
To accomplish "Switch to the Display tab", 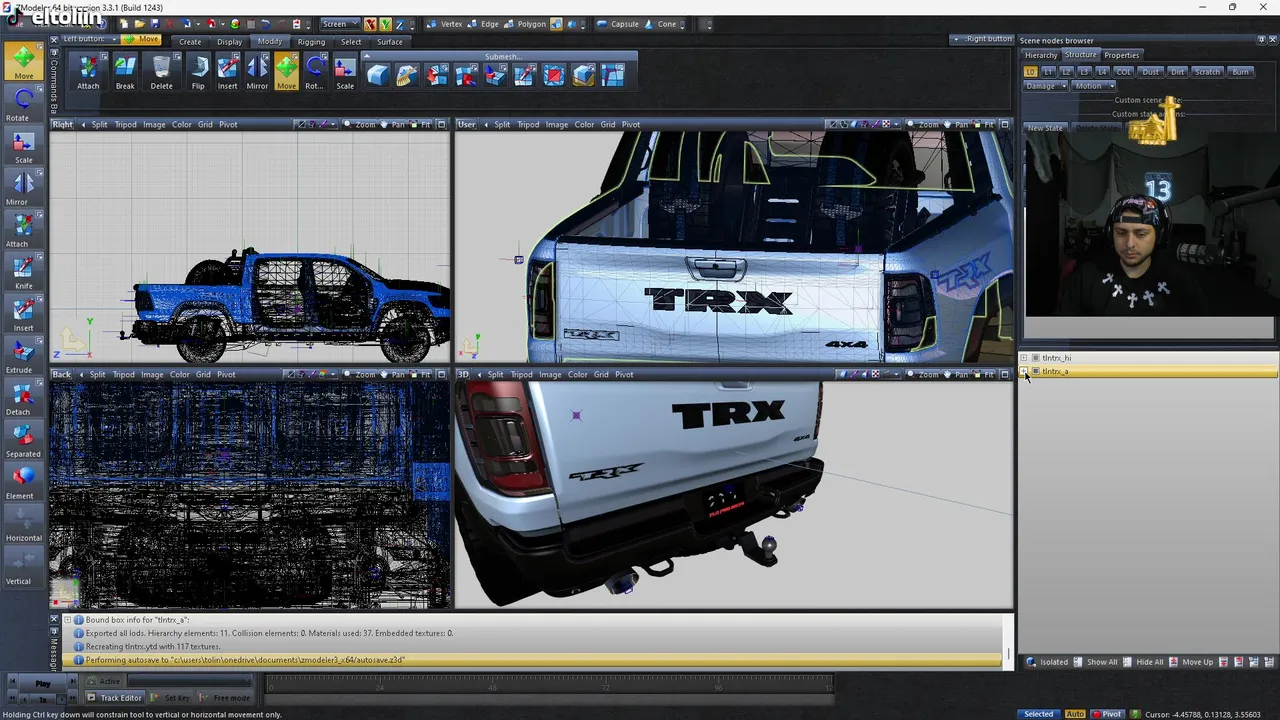I will 230,42.
